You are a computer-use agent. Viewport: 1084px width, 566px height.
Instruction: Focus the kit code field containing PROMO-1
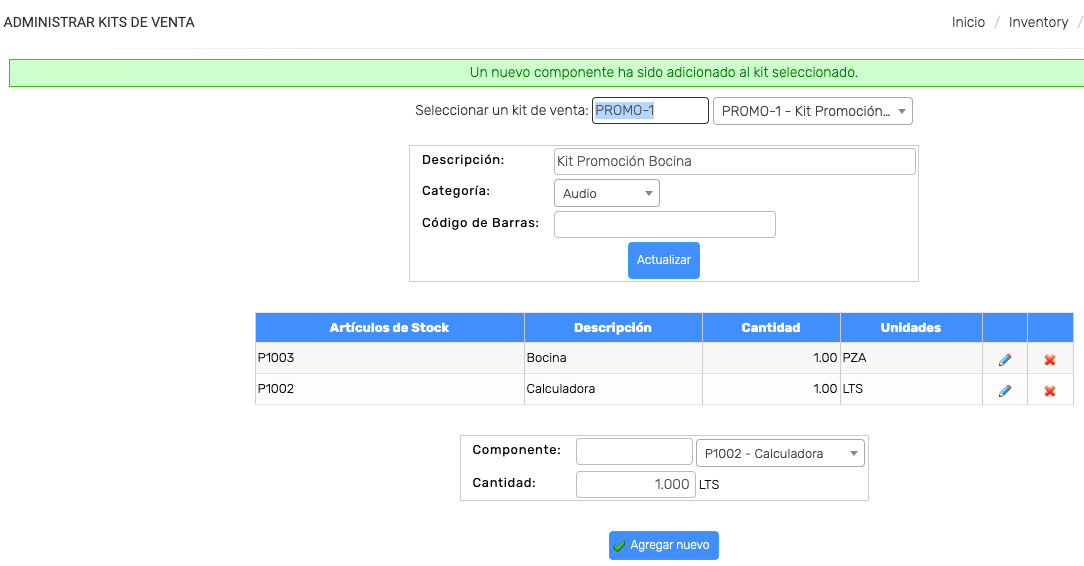pyautogui.click(x=650, y=111)
